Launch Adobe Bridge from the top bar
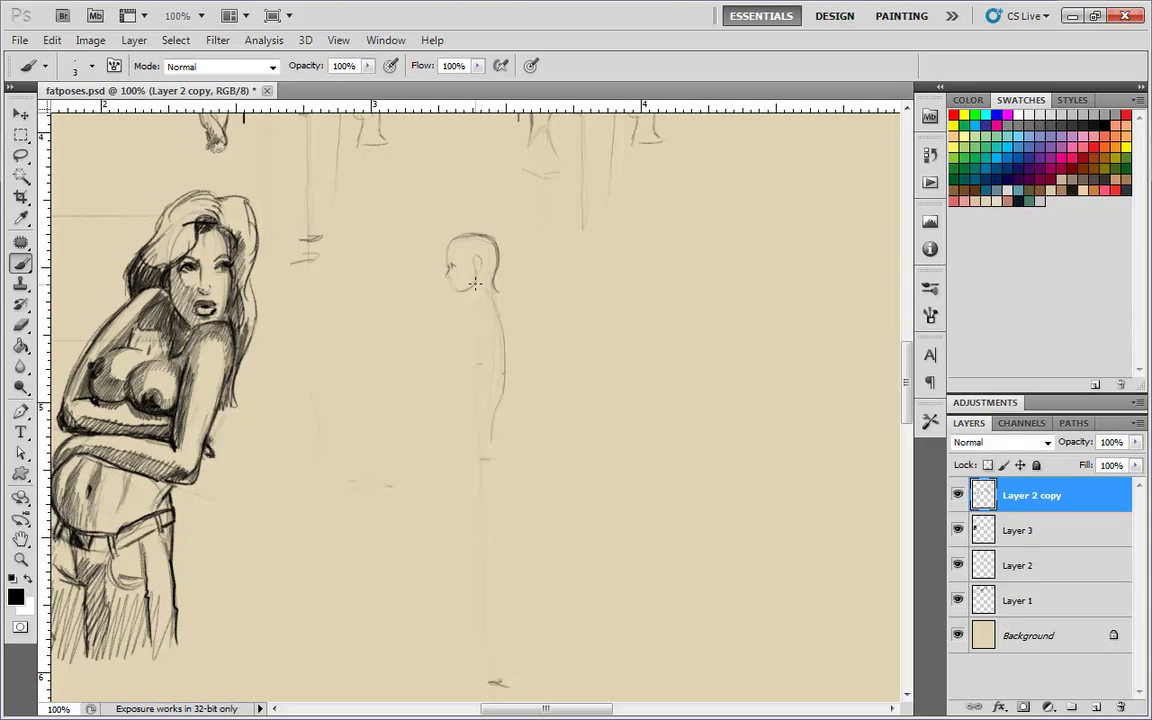The width and height of the screenshot is (1152, 720). pyautogui.click(x=63, y=16)
